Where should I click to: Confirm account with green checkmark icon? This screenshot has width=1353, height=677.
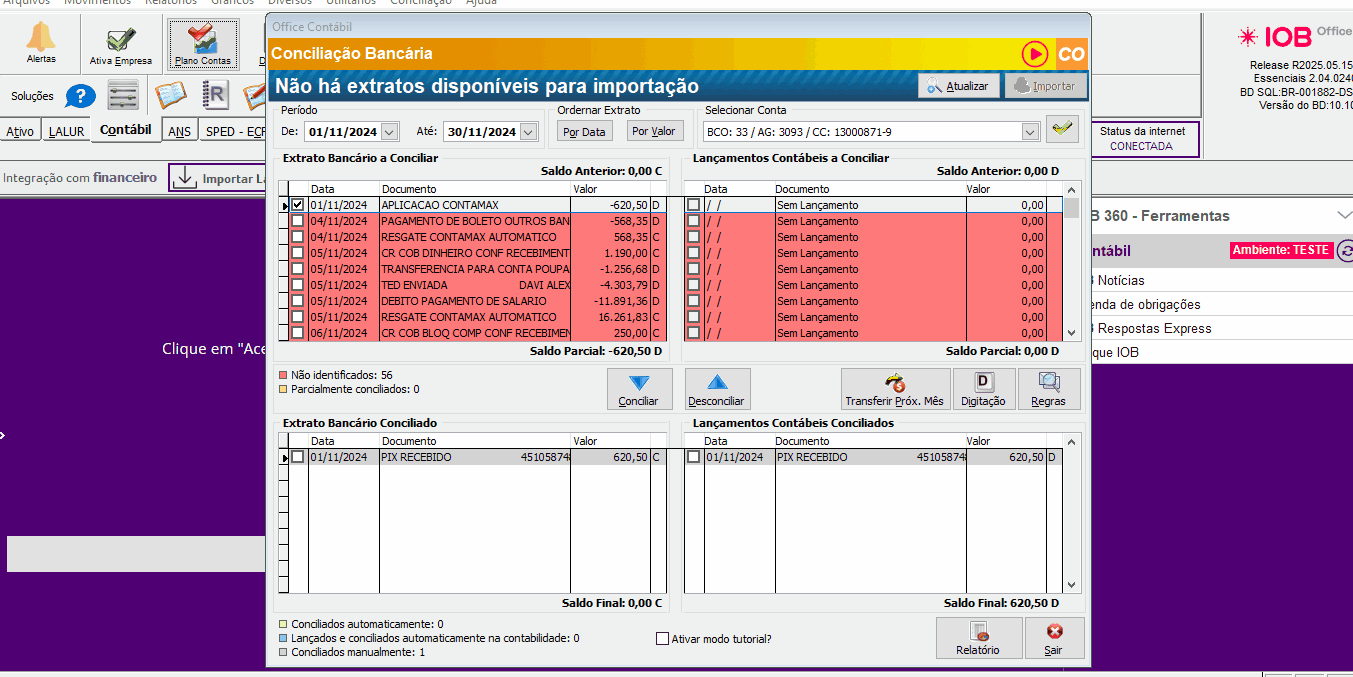tap(1062, 130)
